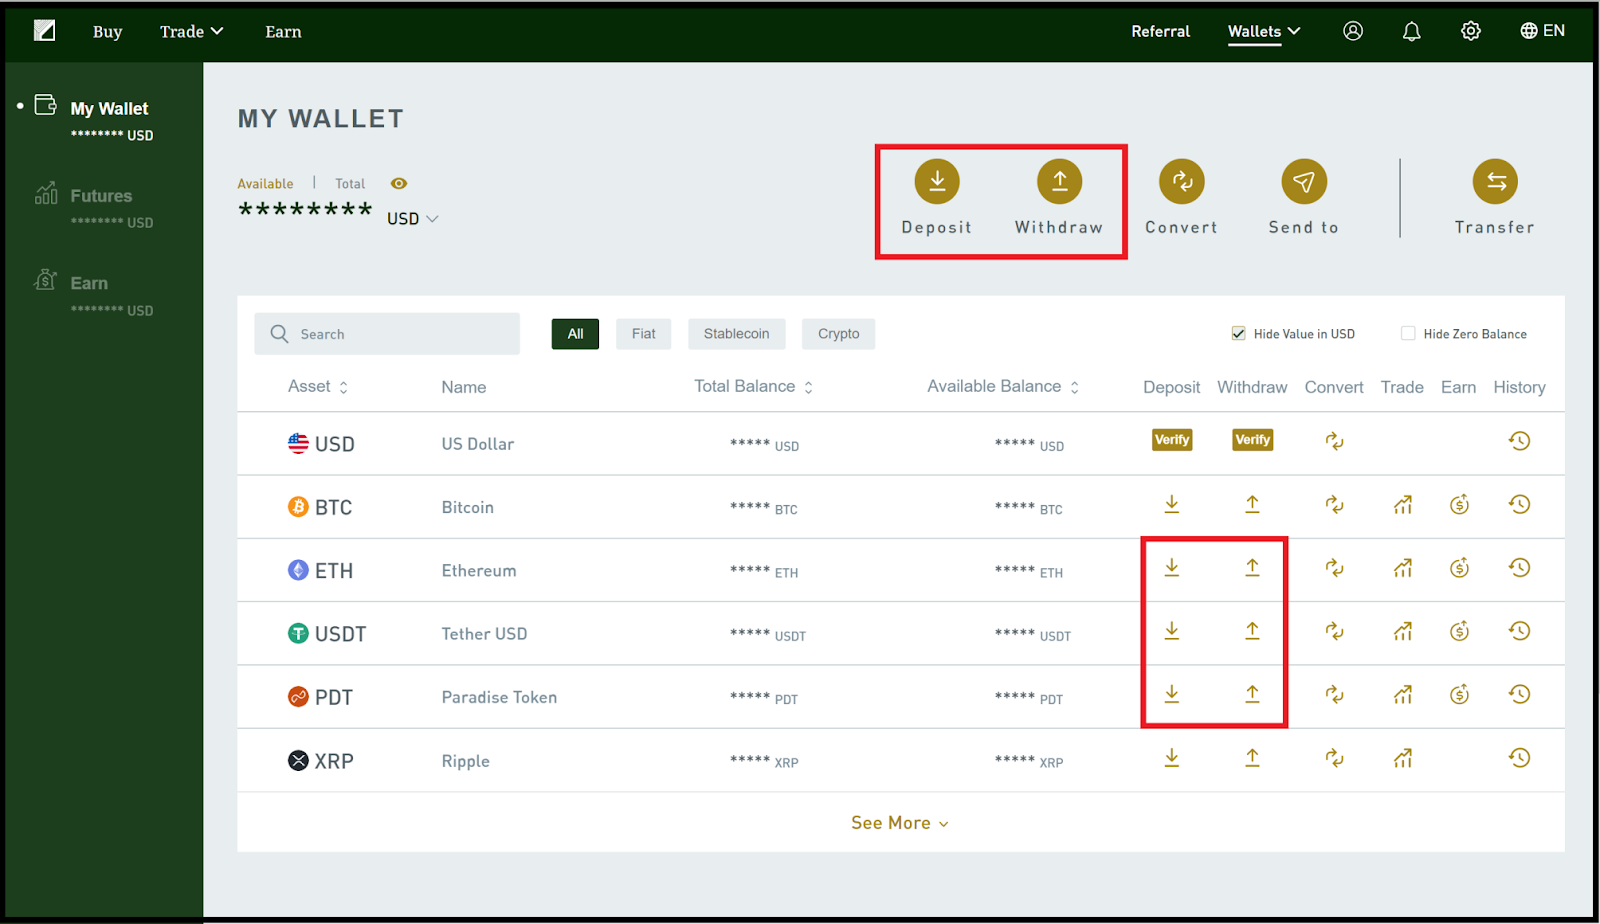Viewport: 1600px width, 924px height.
Task: View PDT history clock icon
Action: coord(1519,694)
